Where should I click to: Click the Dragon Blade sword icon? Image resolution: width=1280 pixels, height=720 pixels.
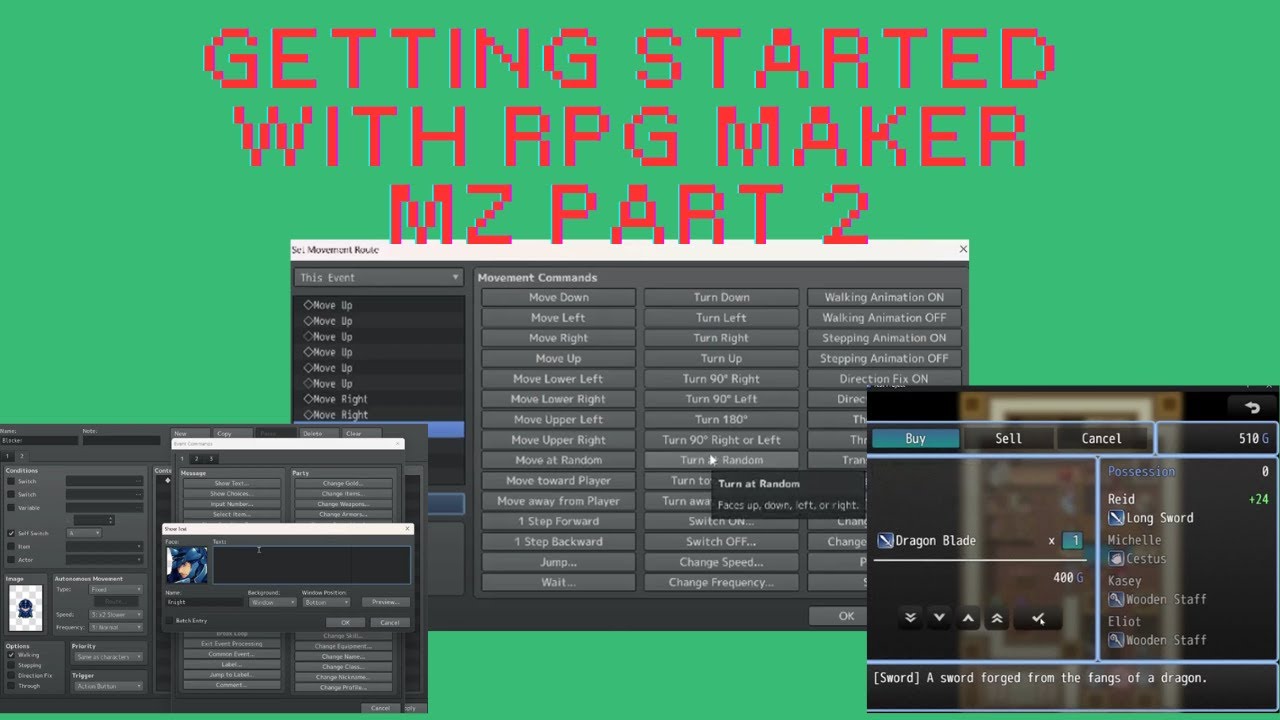tap(885, 541)
